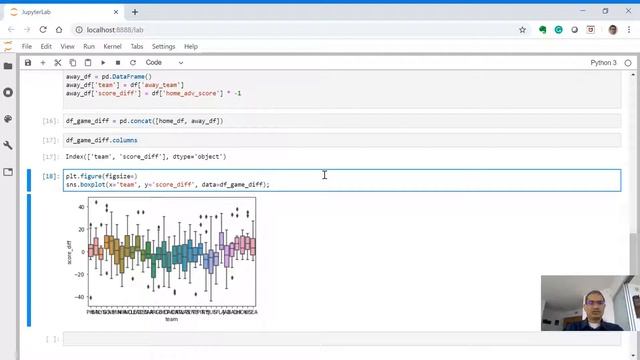Open the Settings menu
This screenshot has width=640, height=360.
click(x=163, y=47)
